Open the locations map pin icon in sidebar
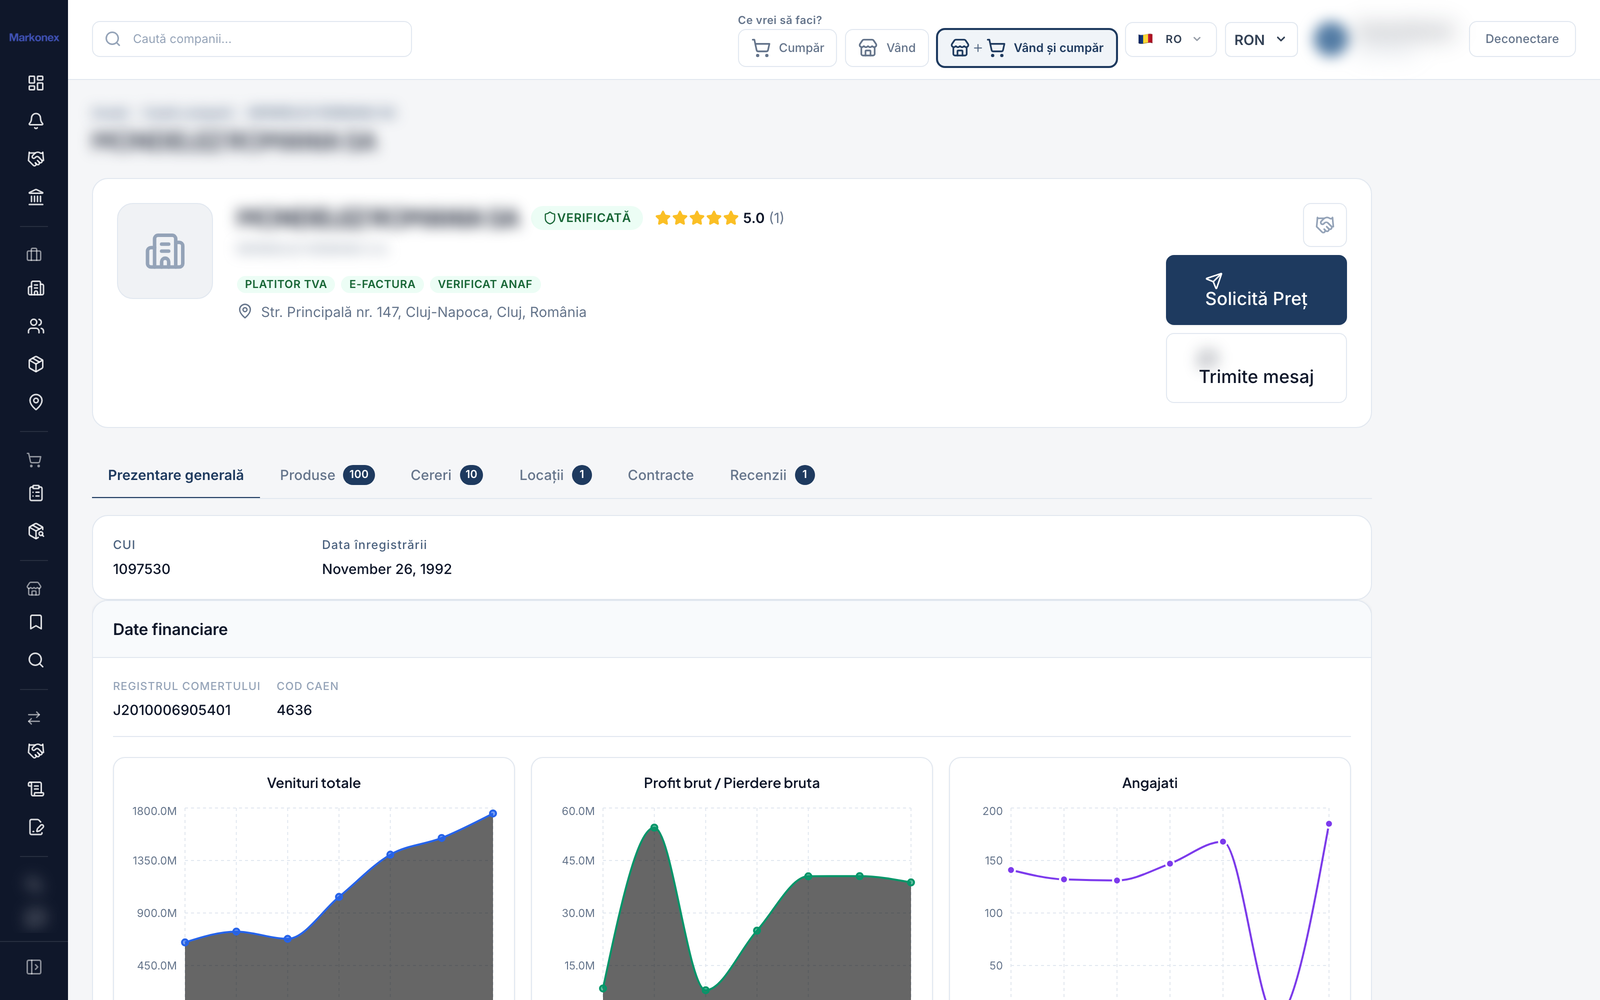Screen dimensions: 1600x1000 point(36,402)
